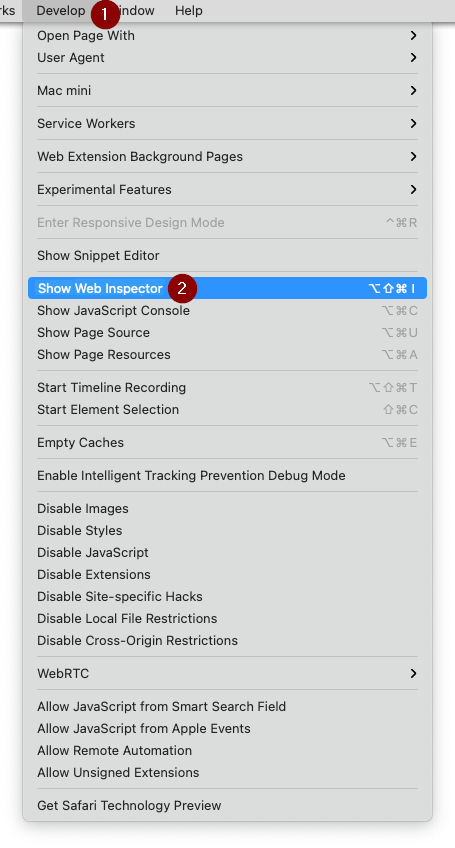Expand the Mac mini submenu
The image size is (455, 848).
coord(227,91)
